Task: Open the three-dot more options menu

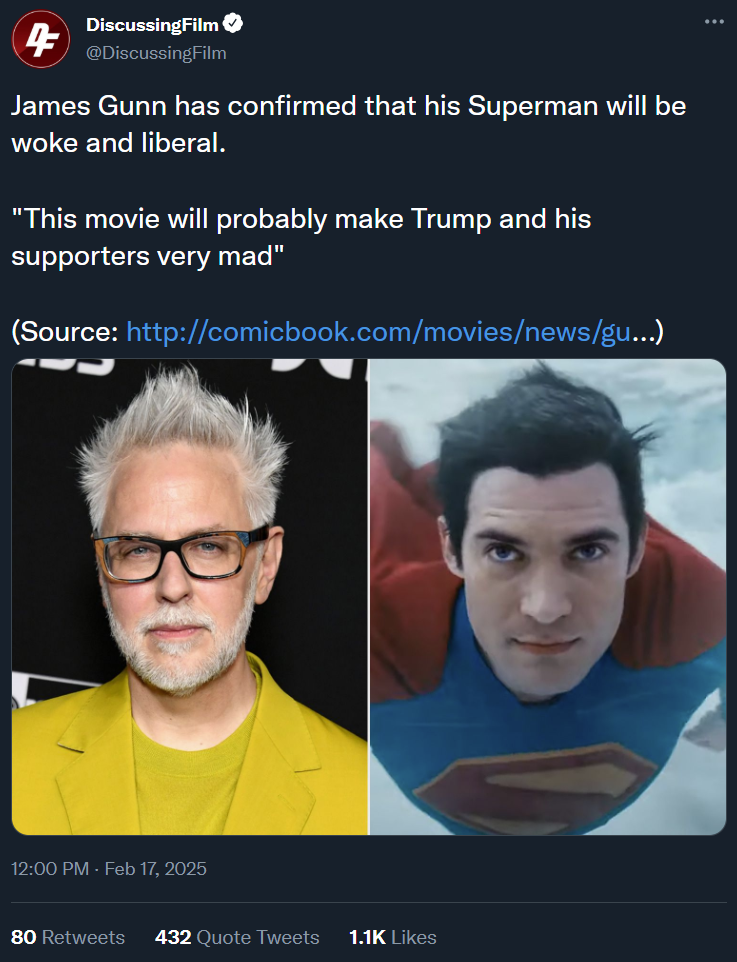Action: point(714,21)
